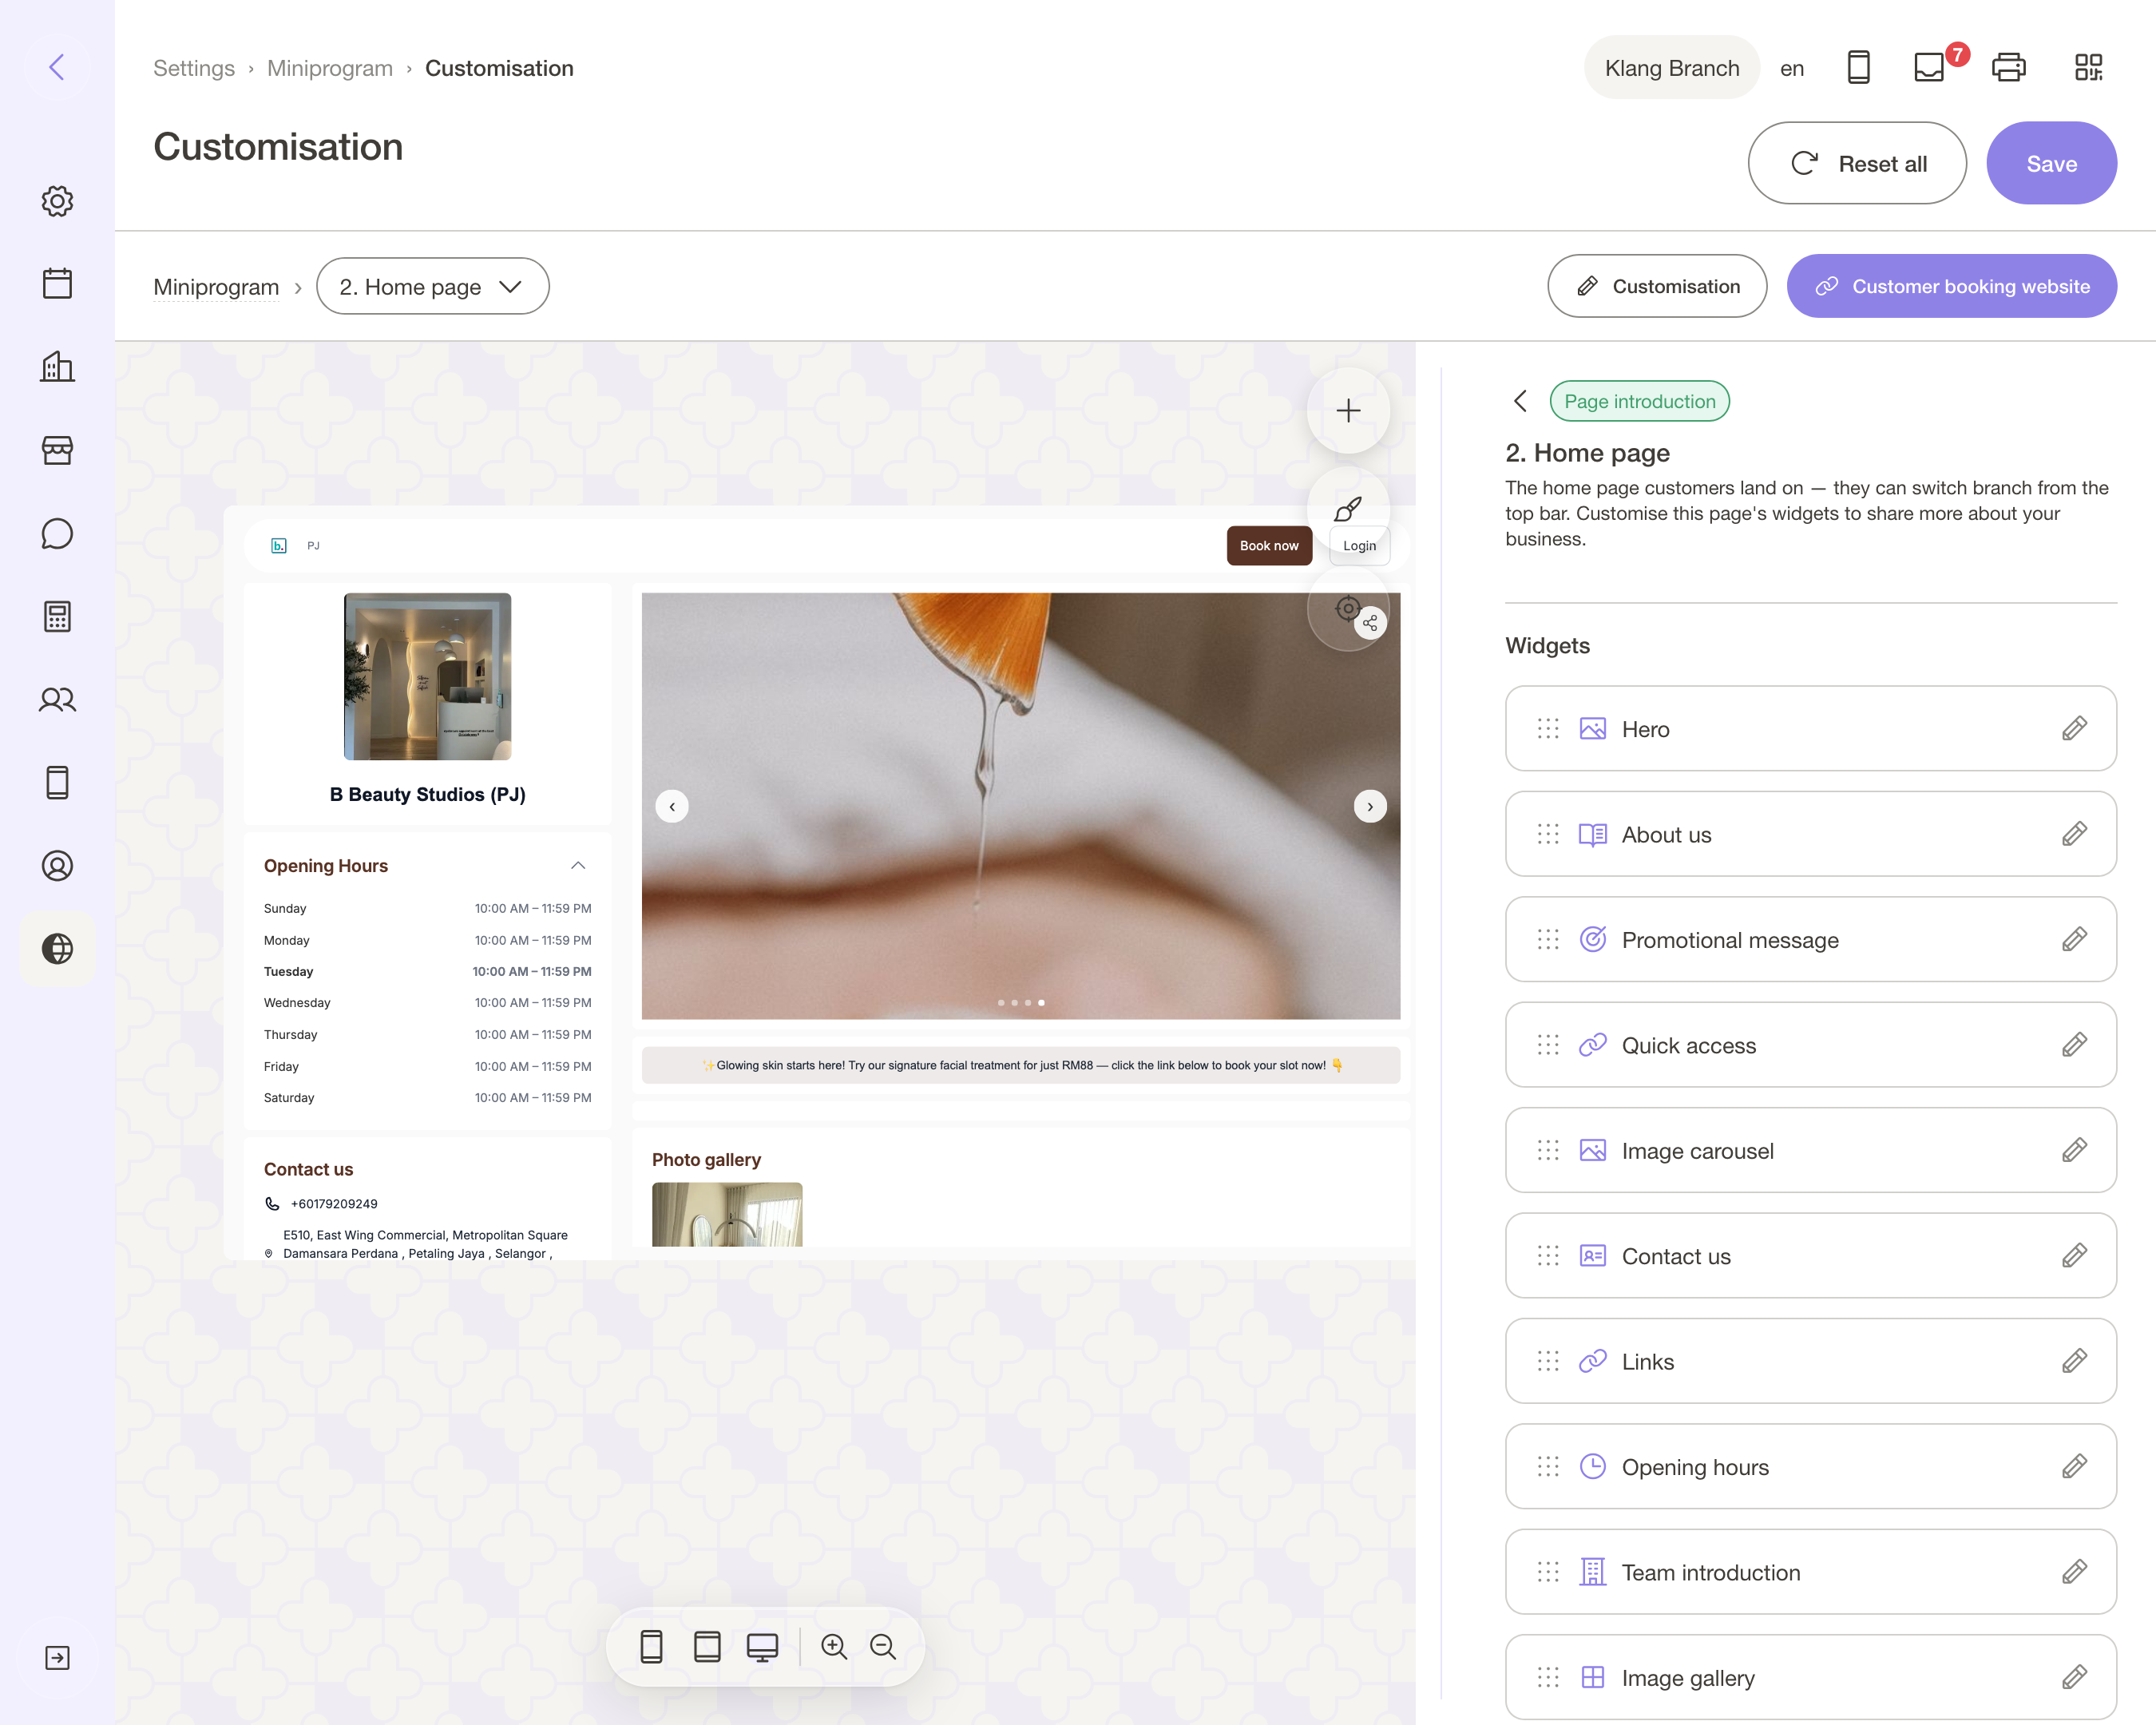2156x1725 pixels.
Task: Click the printer icon in top header
Action: point(2008,67)
